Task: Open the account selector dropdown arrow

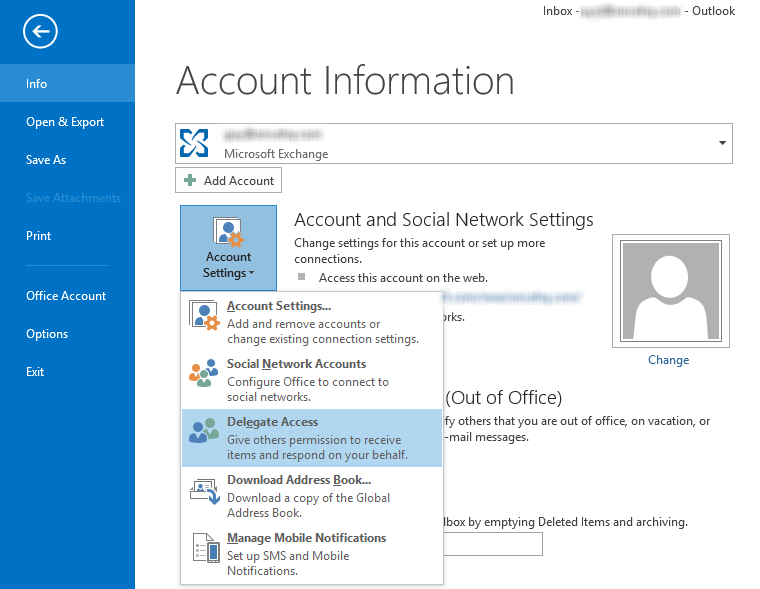Action: [x=722, y=143]
